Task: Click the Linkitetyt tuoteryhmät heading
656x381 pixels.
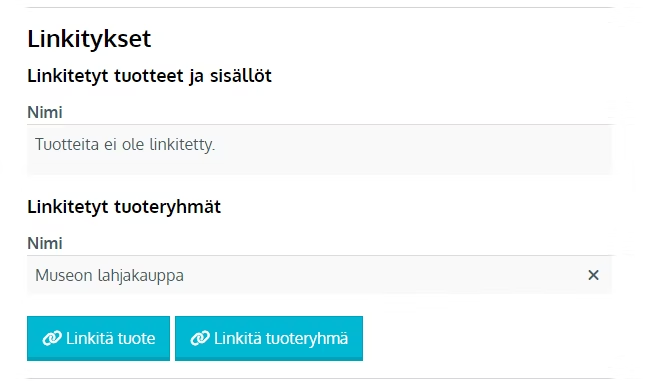Action: [x=124, y=207]
